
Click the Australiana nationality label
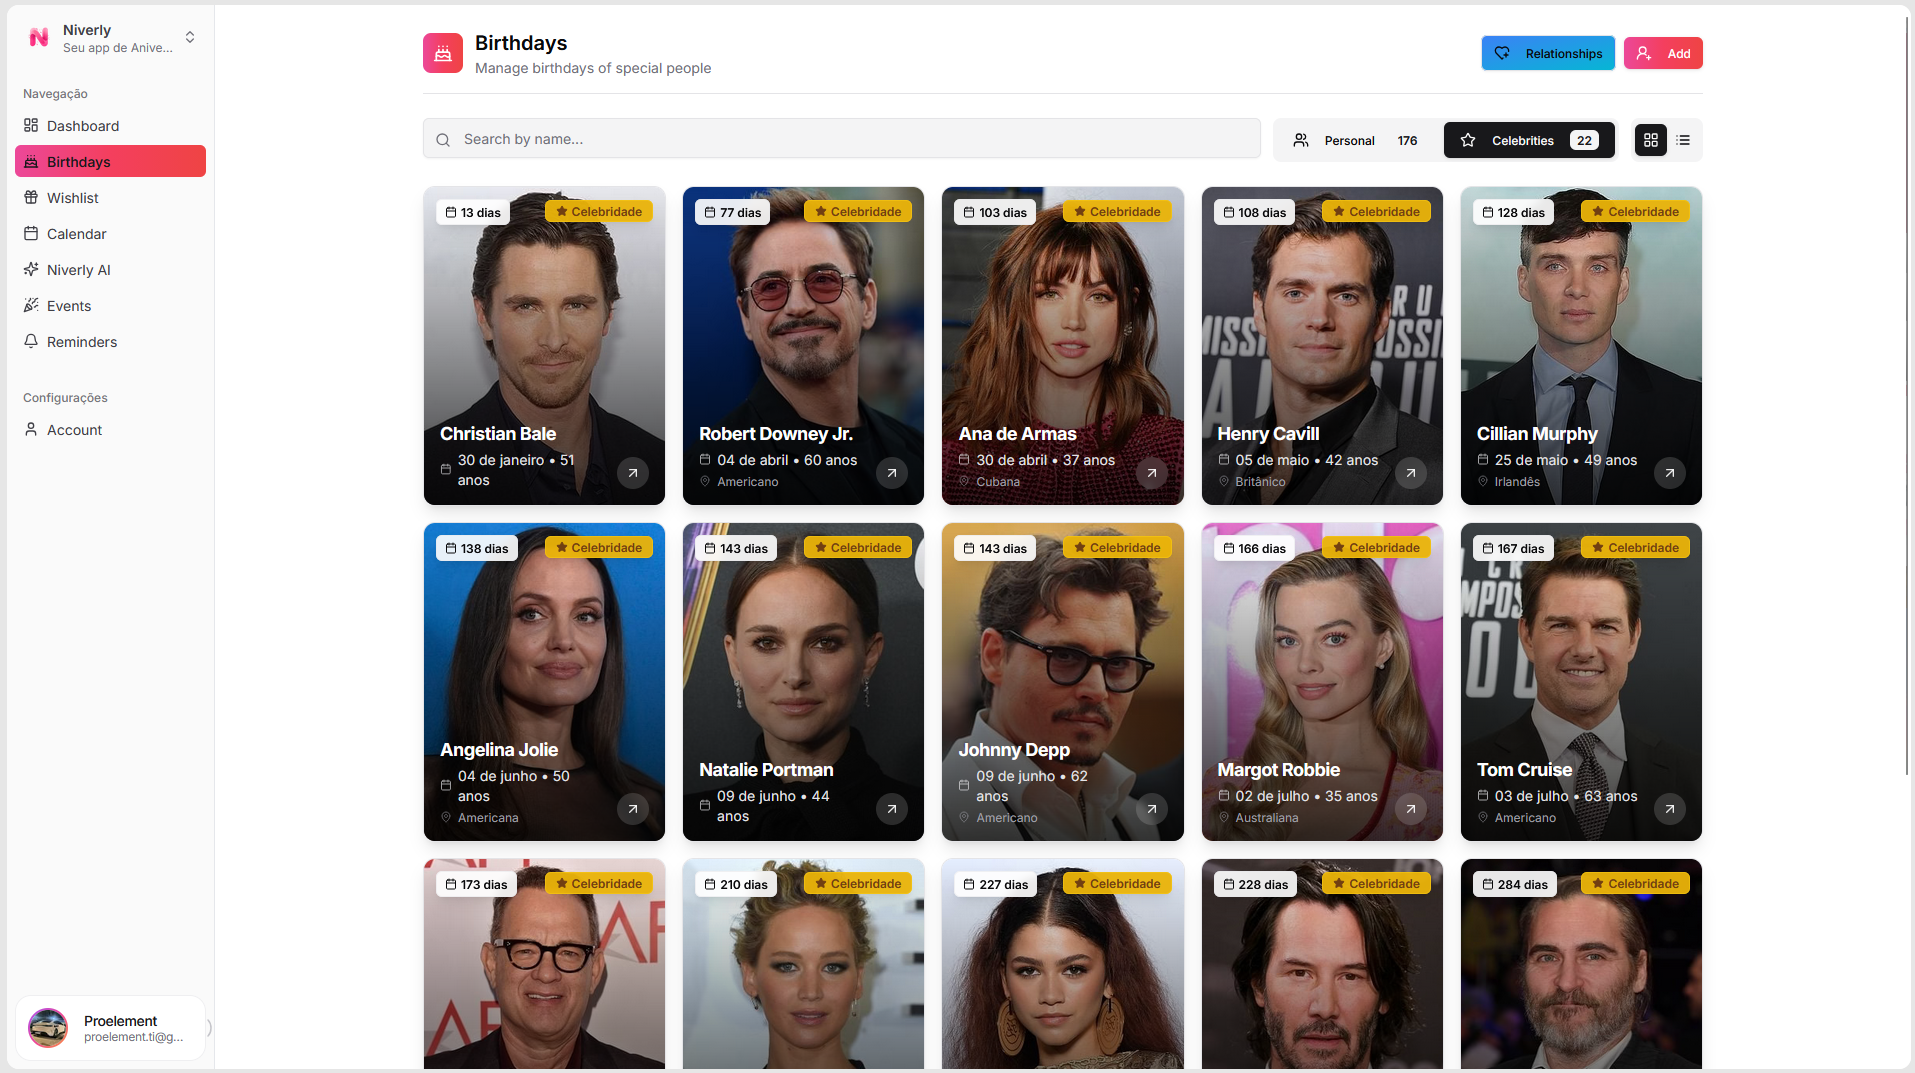coord(1266,818)
